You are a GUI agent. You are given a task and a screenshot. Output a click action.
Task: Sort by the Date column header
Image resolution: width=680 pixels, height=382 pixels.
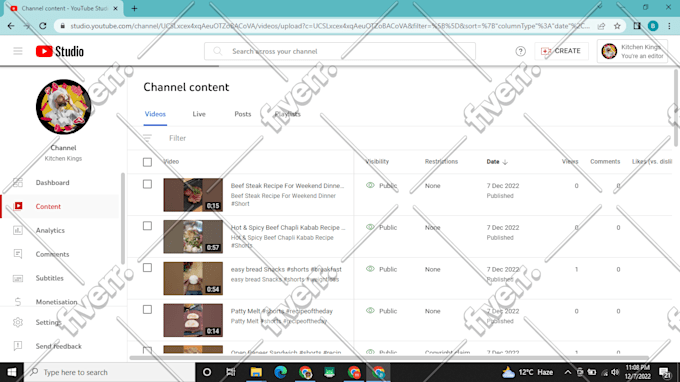497,162
